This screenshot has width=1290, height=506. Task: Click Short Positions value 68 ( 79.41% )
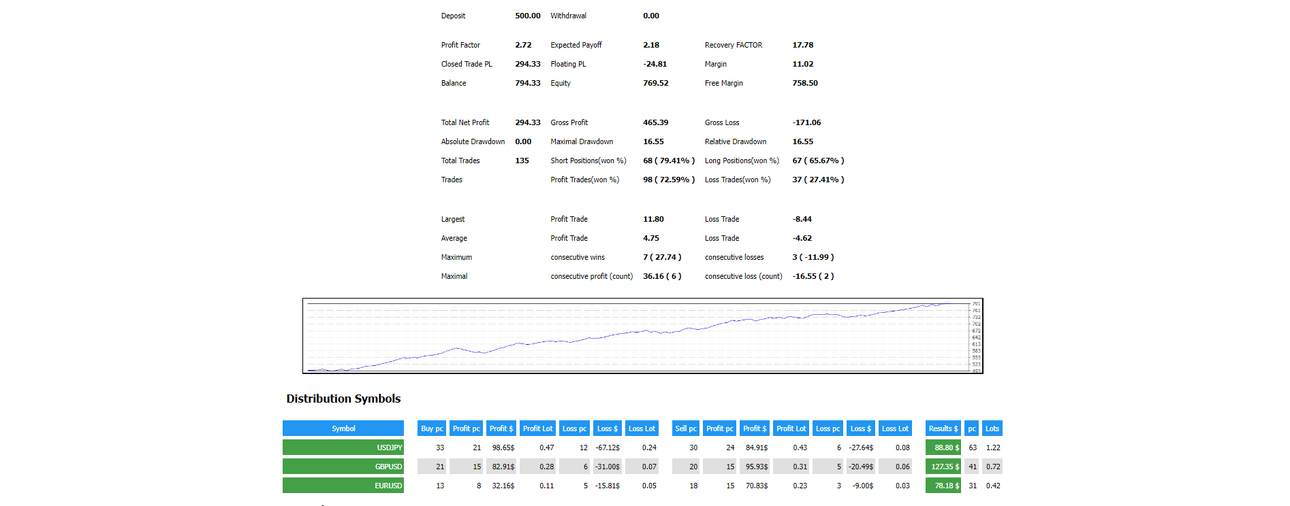tap(669, 160)
